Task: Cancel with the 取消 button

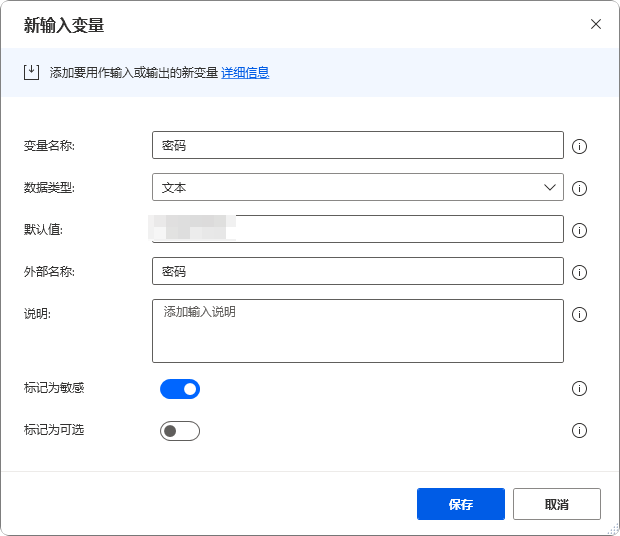Action: pyautogui.click(x=557, y=504)
